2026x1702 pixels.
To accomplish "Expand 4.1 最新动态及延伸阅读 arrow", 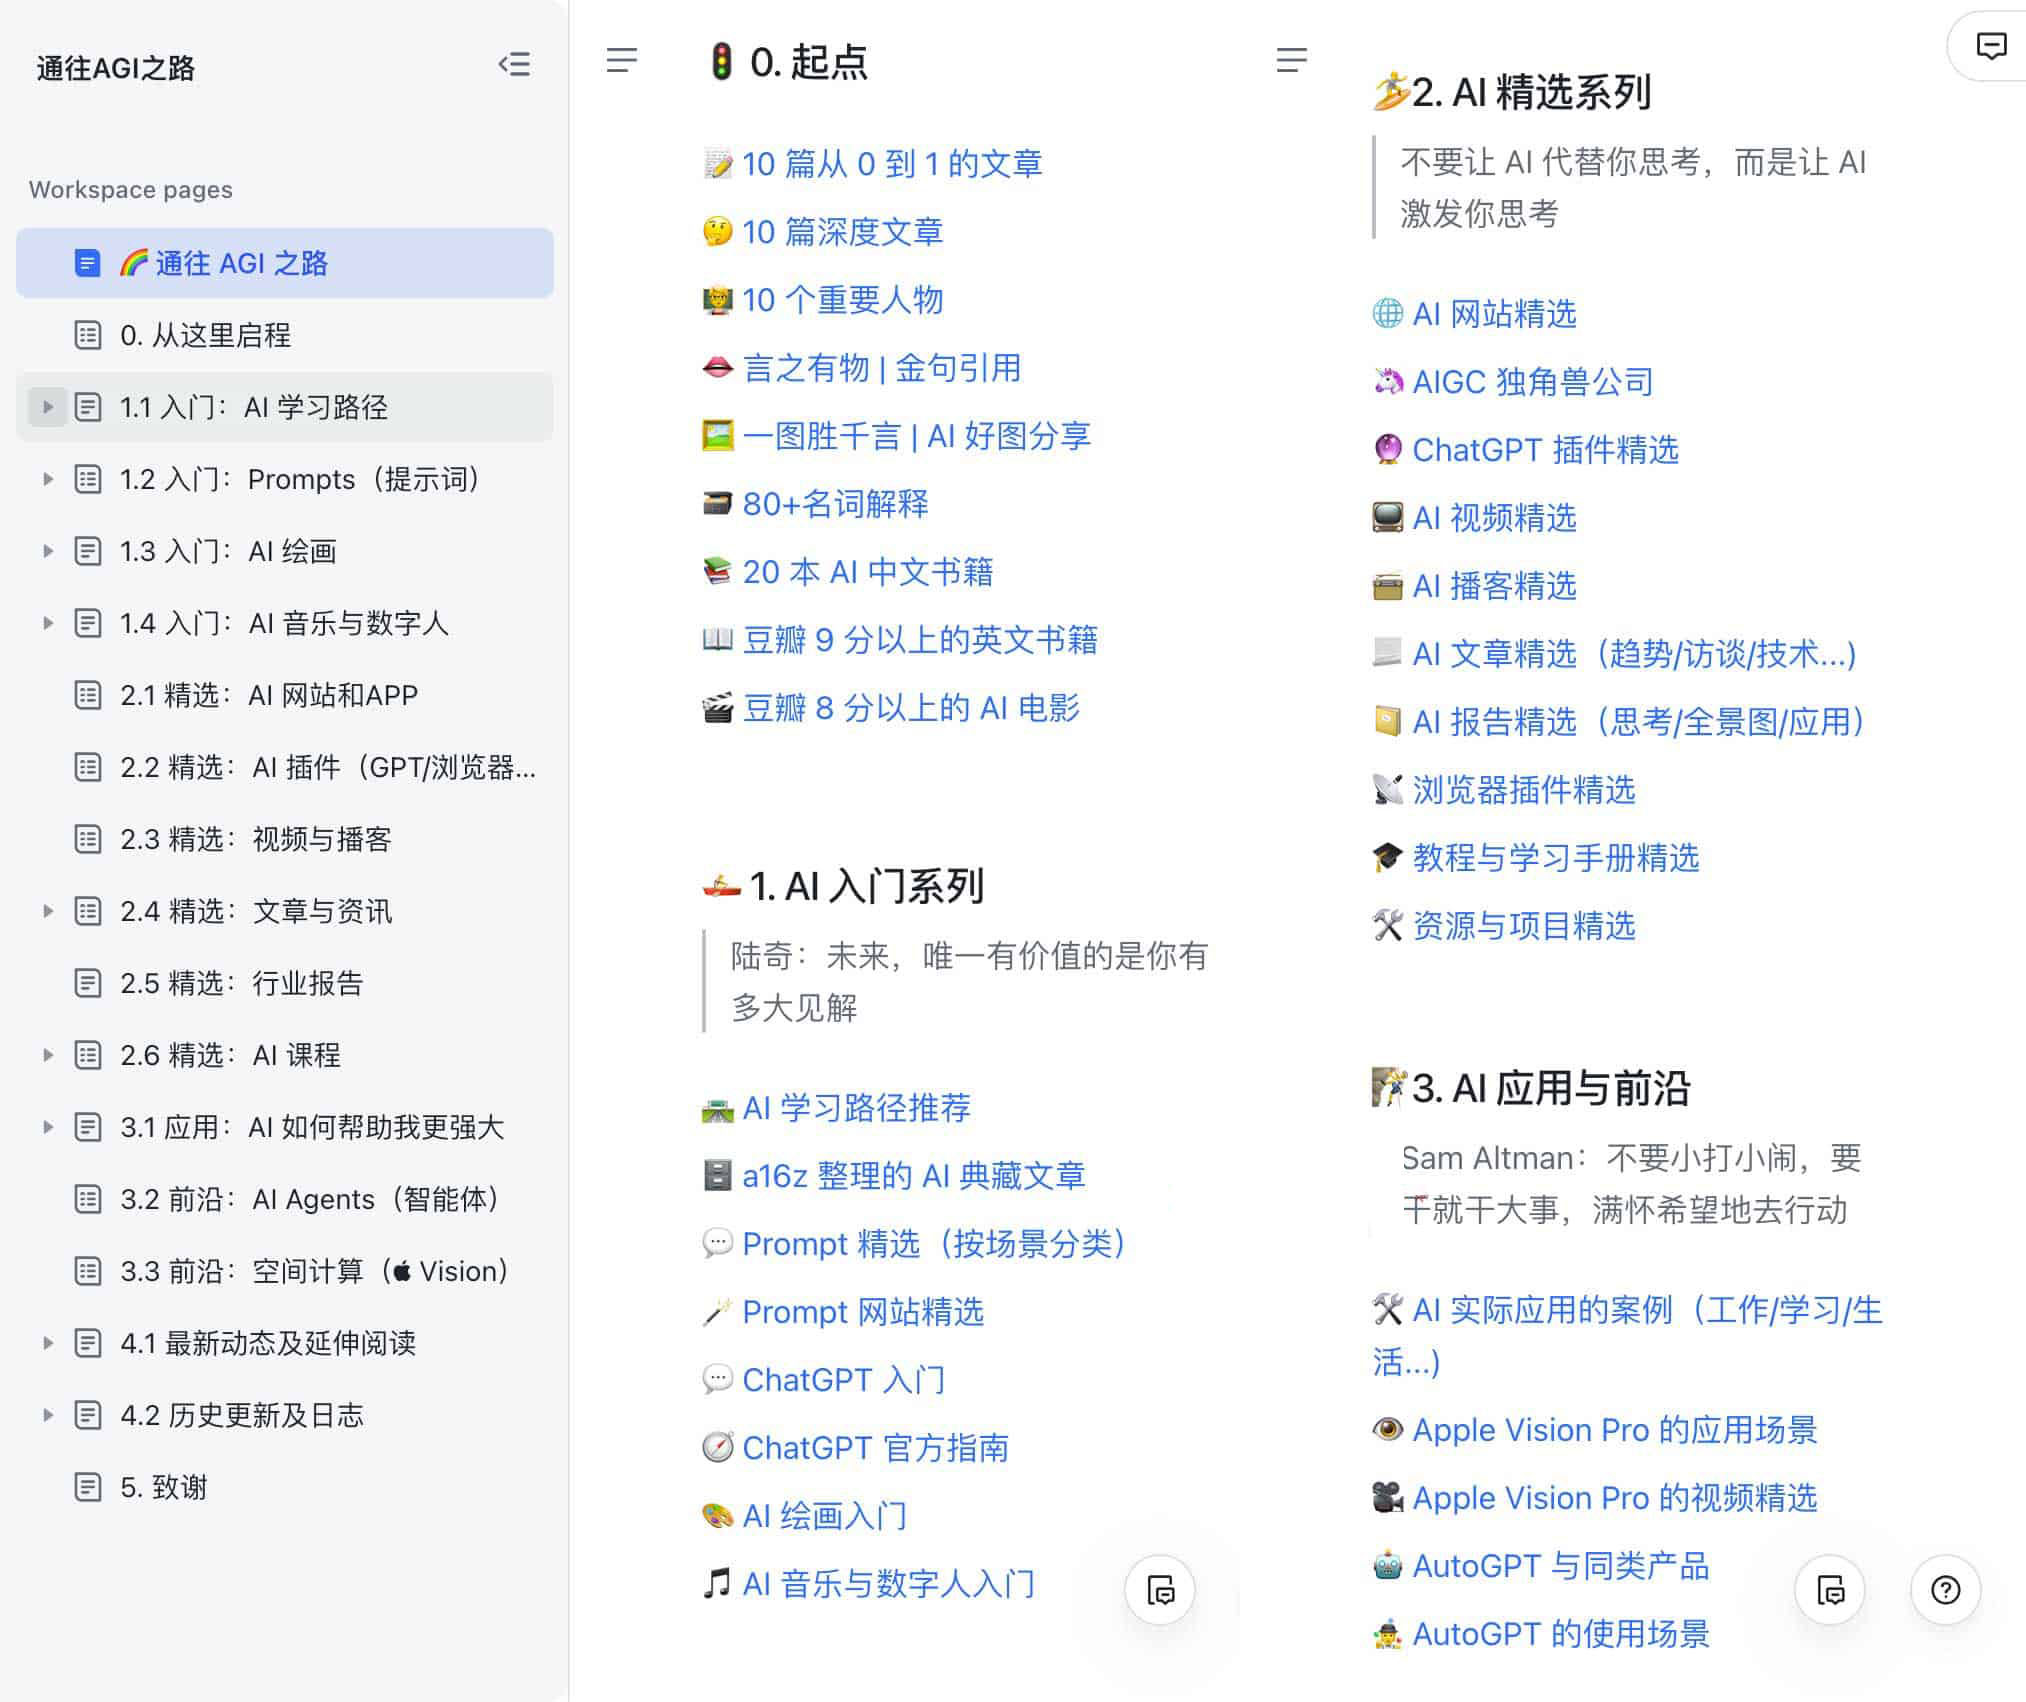I will point(47,1343).
